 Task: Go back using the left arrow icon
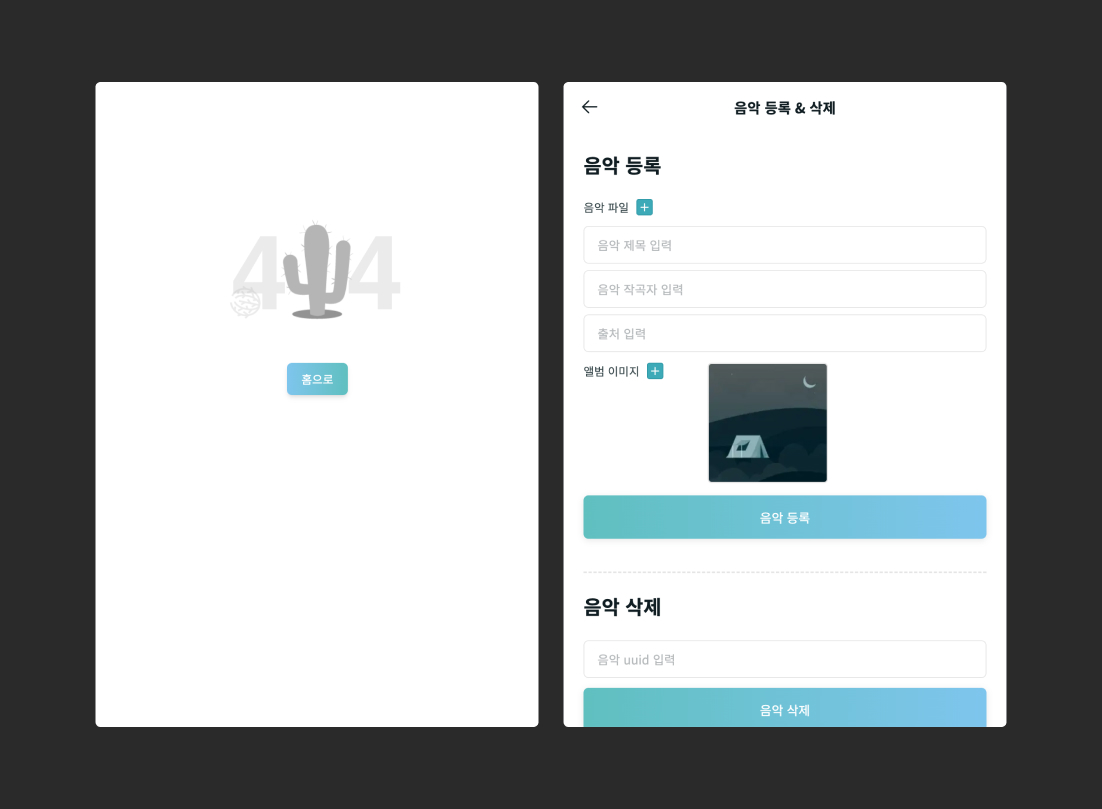point(590,107)
